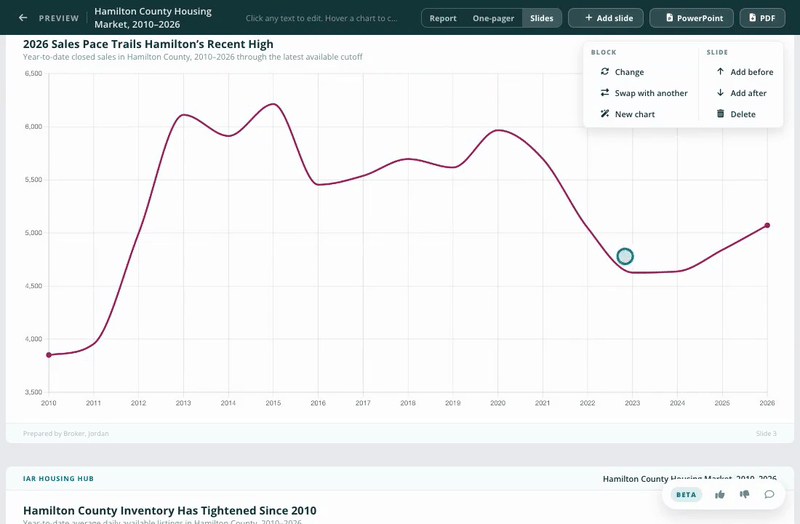
Task: Click the Change refresh icon
Action: pyautogui.click(x=605, y=71)
